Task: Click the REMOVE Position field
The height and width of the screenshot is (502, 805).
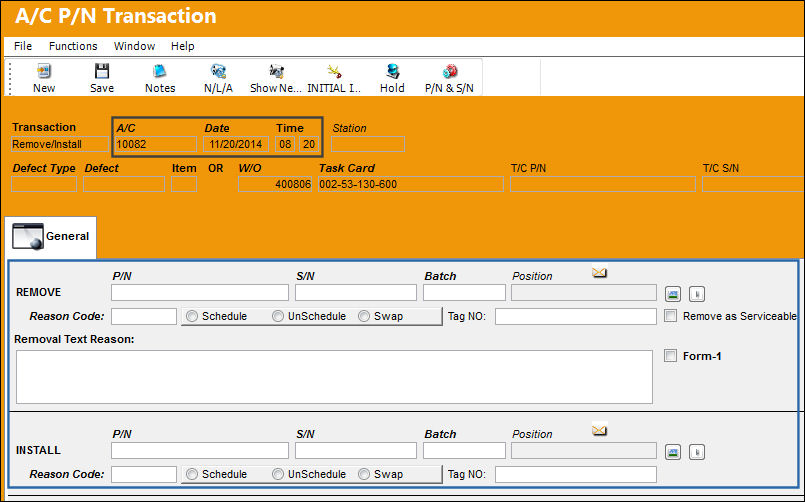Action: [x=584, y=293]
